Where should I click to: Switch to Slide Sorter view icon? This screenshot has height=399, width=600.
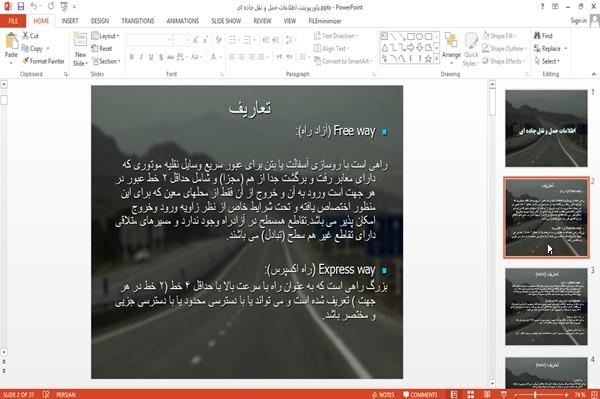[471, 395]
